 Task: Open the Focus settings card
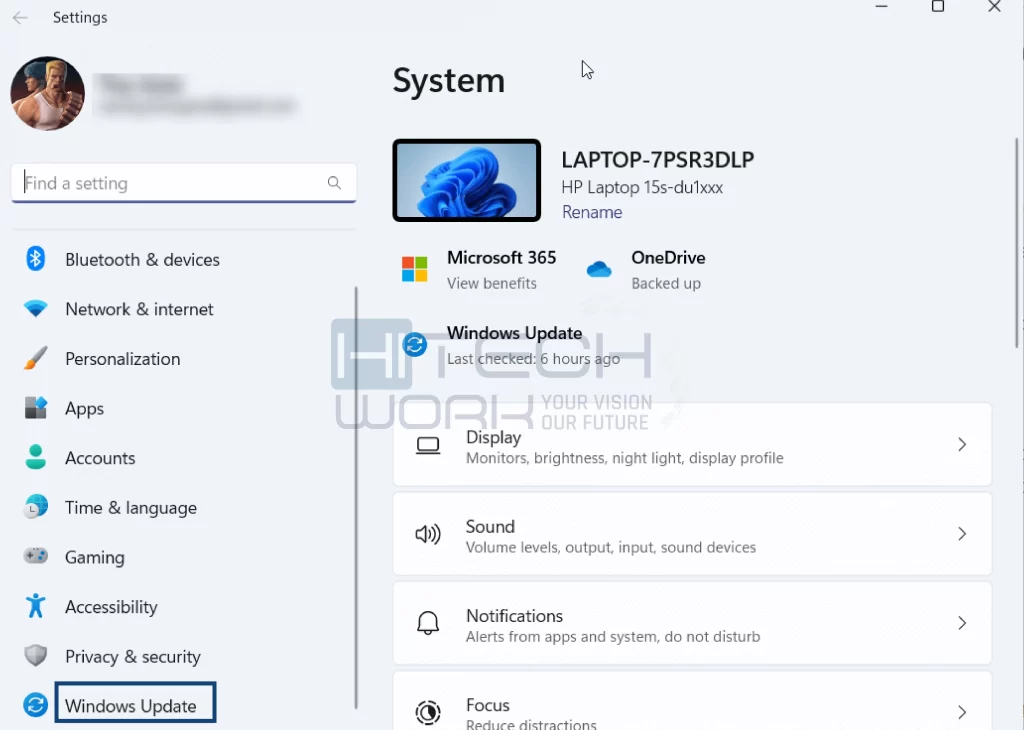coord(692,701)
